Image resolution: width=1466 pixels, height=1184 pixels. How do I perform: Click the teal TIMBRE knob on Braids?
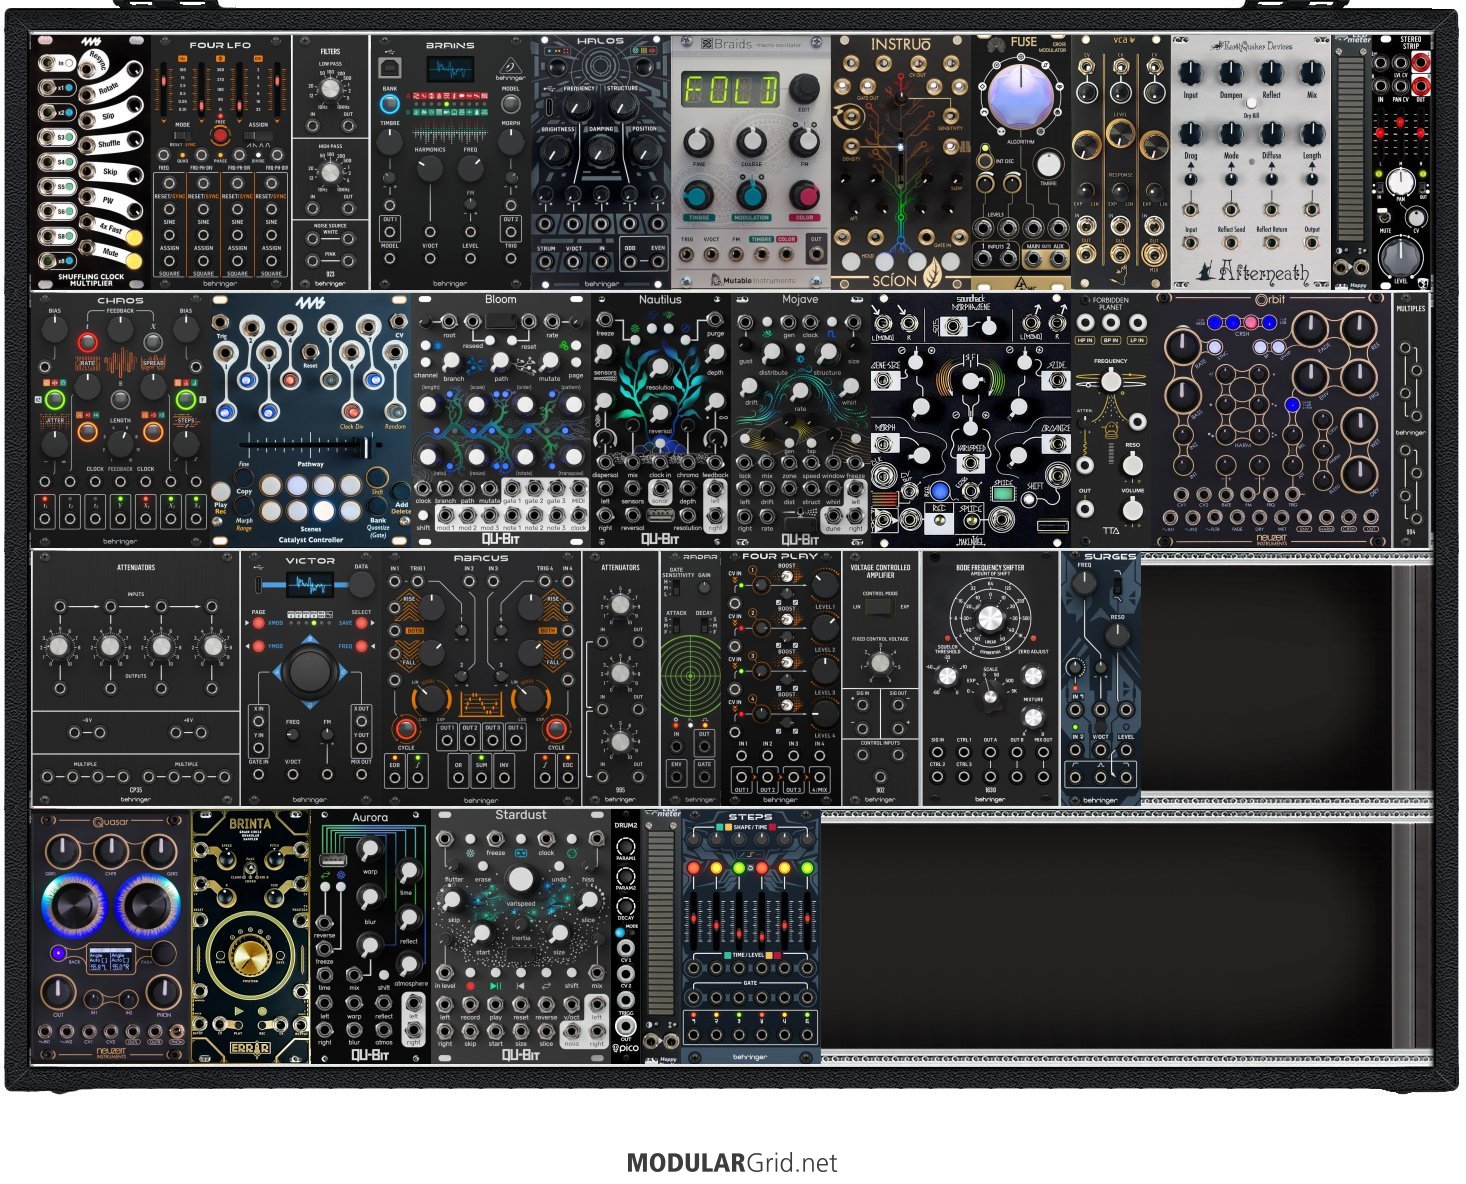698,195
